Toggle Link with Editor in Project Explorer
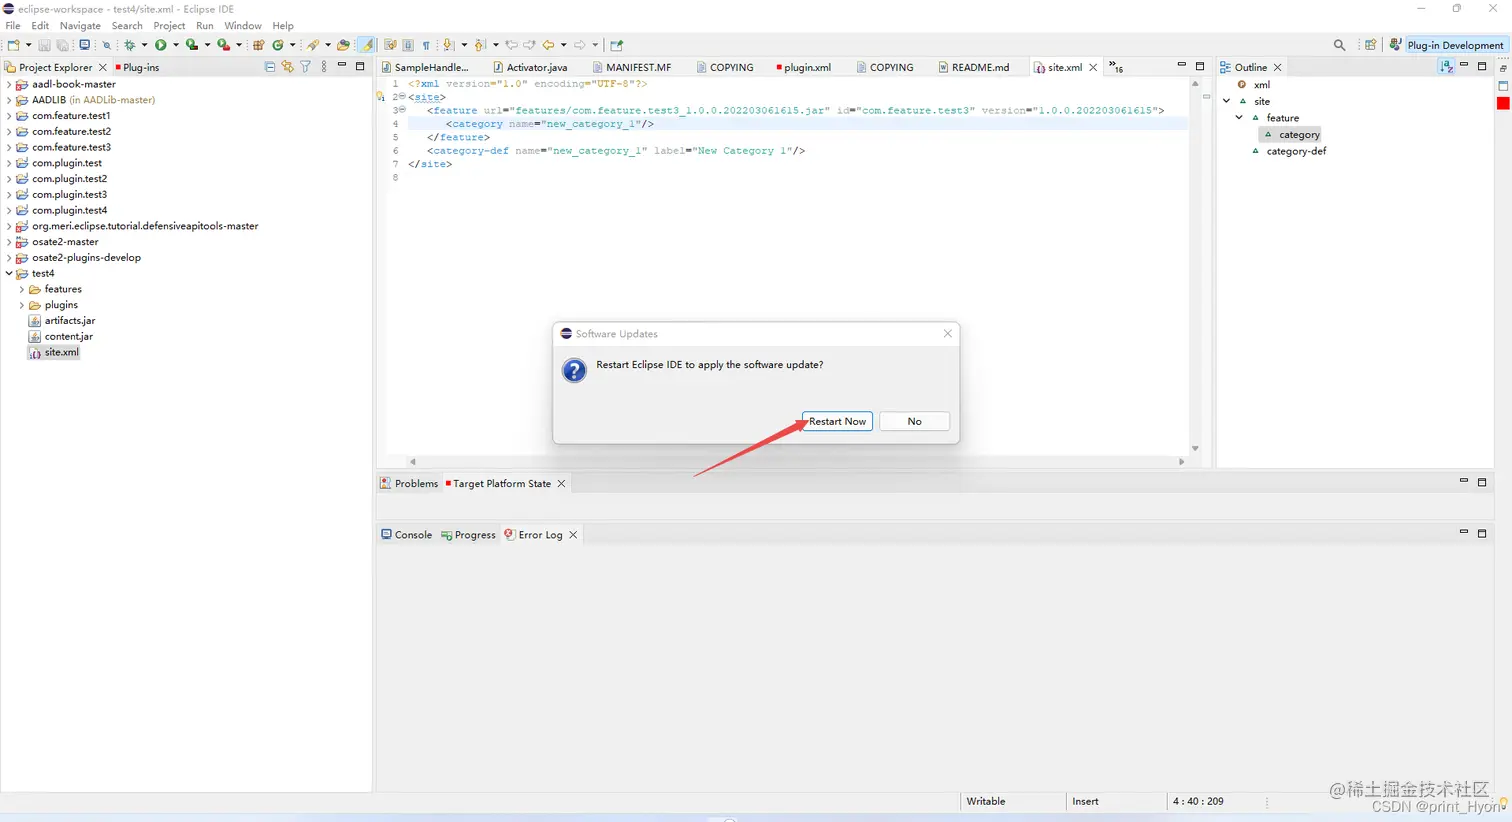The height and width of the screenshot is (822, 1512). (x=288, y=67)
